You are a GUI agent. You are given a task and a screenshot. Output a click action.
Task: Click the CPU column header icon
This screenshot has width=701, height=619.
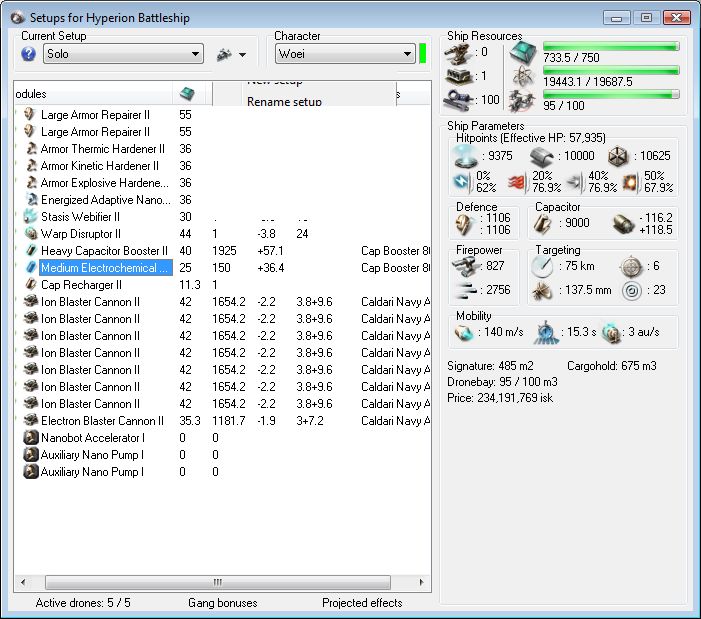click(x=186, y=93)
